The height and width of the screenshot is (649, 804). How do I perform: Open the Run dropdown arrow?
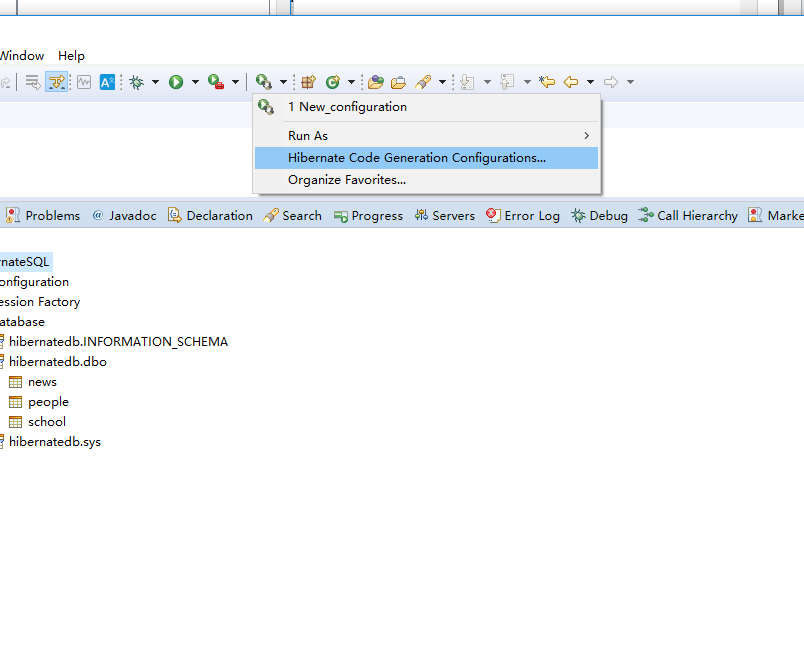(195, 82)
